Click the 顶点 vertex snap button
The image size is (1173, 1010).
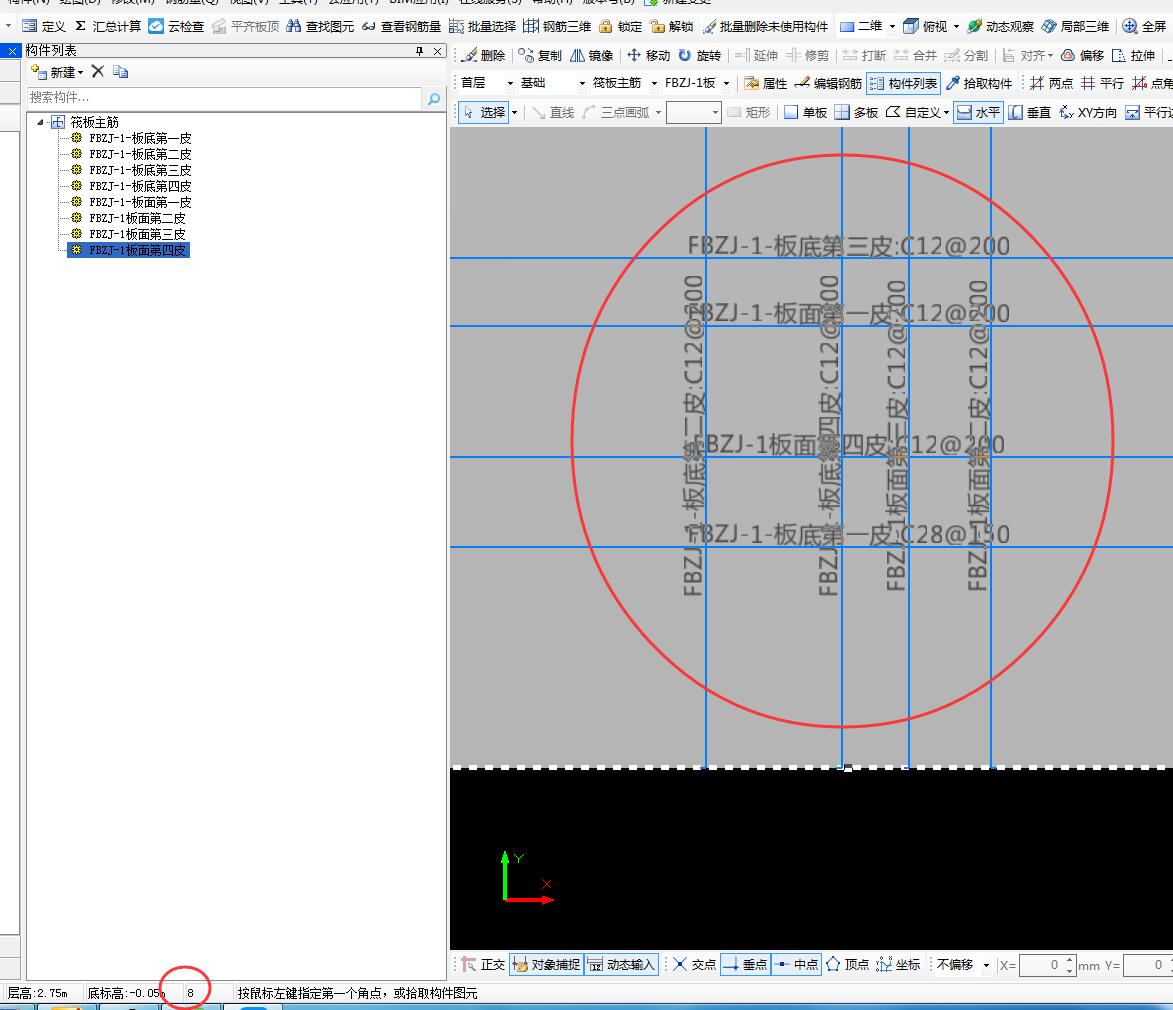[x=848, y=964]
